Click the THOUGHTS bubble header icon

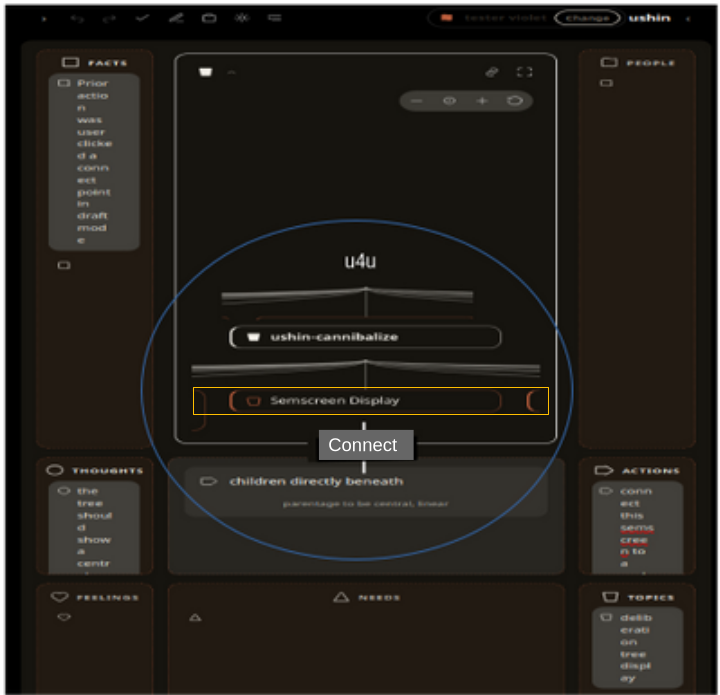point(55,470)
